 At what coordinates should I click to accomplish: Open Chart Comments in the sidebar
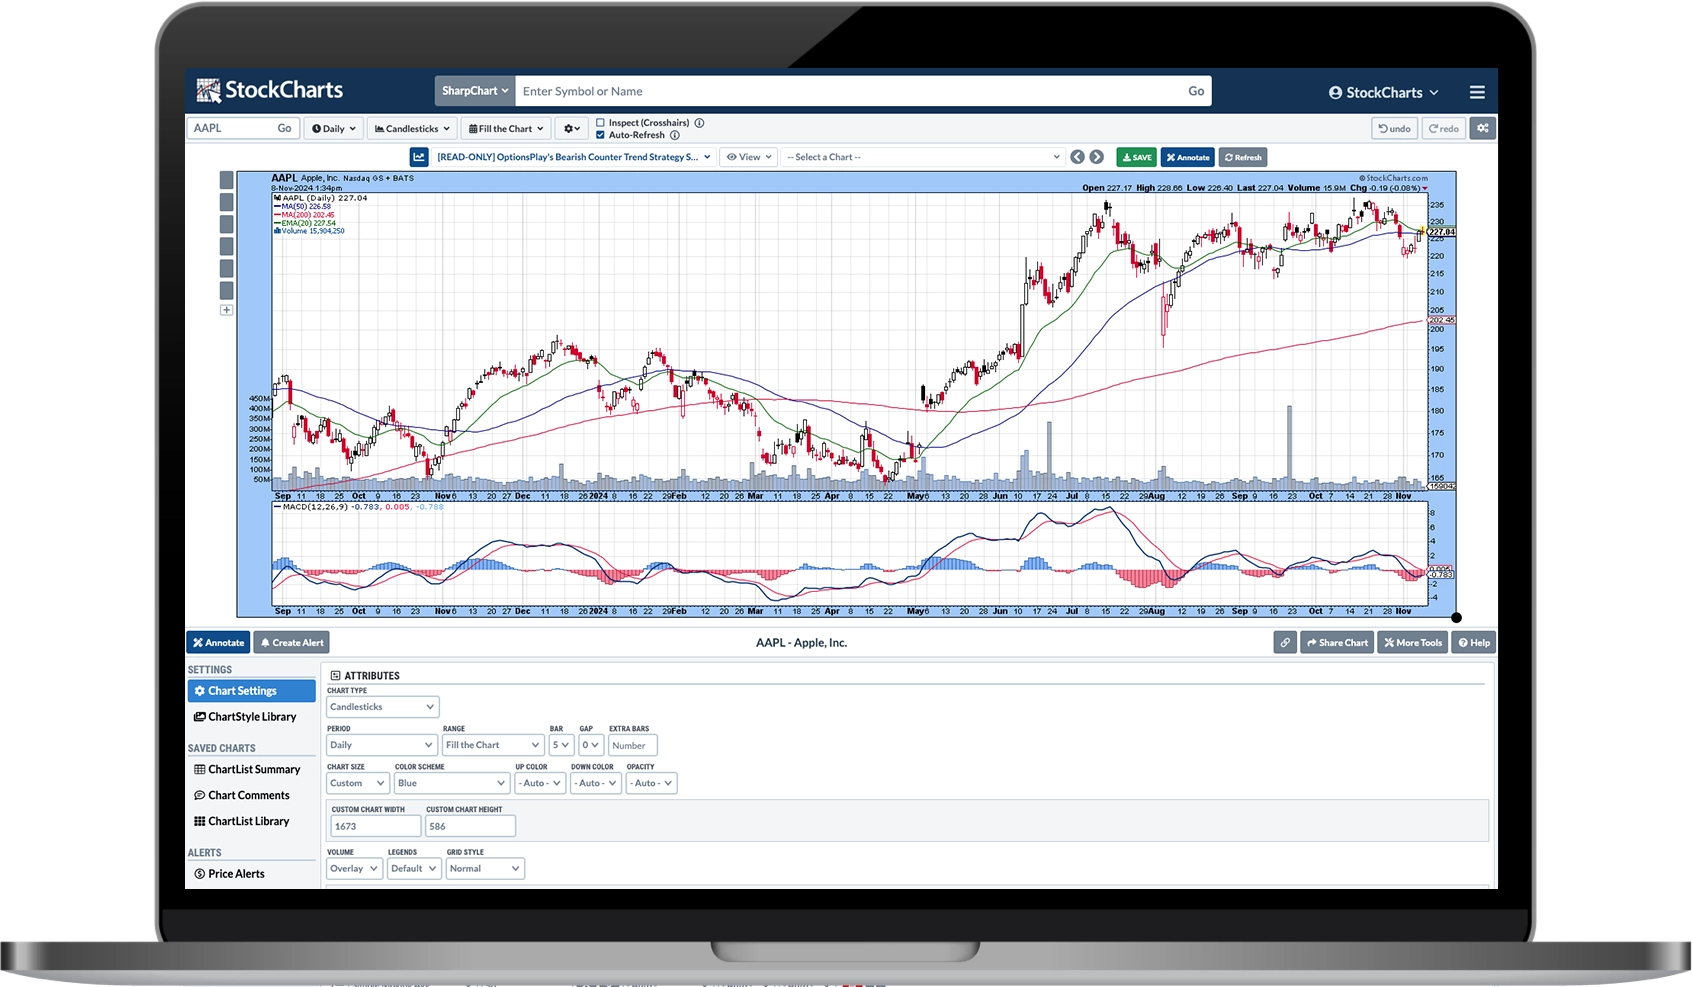251,795
